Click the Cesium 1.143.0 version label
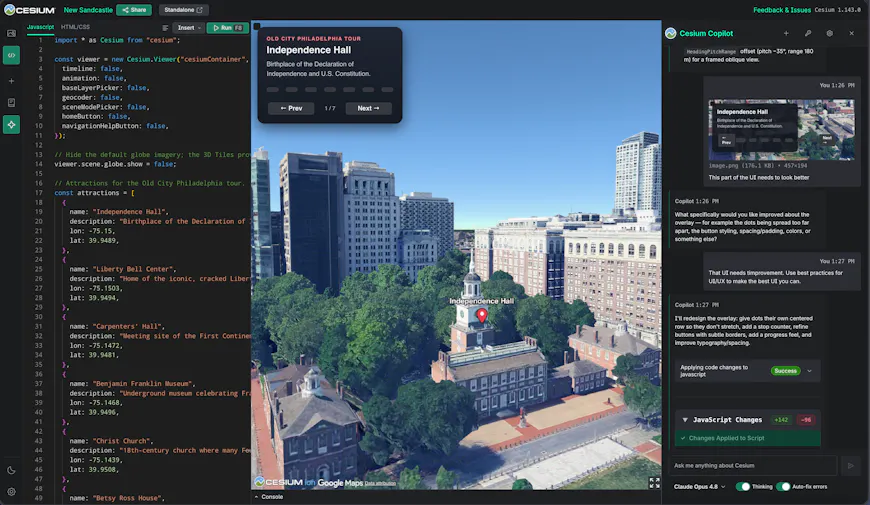This screenshot has height=505, width=870. click(837, 10)
